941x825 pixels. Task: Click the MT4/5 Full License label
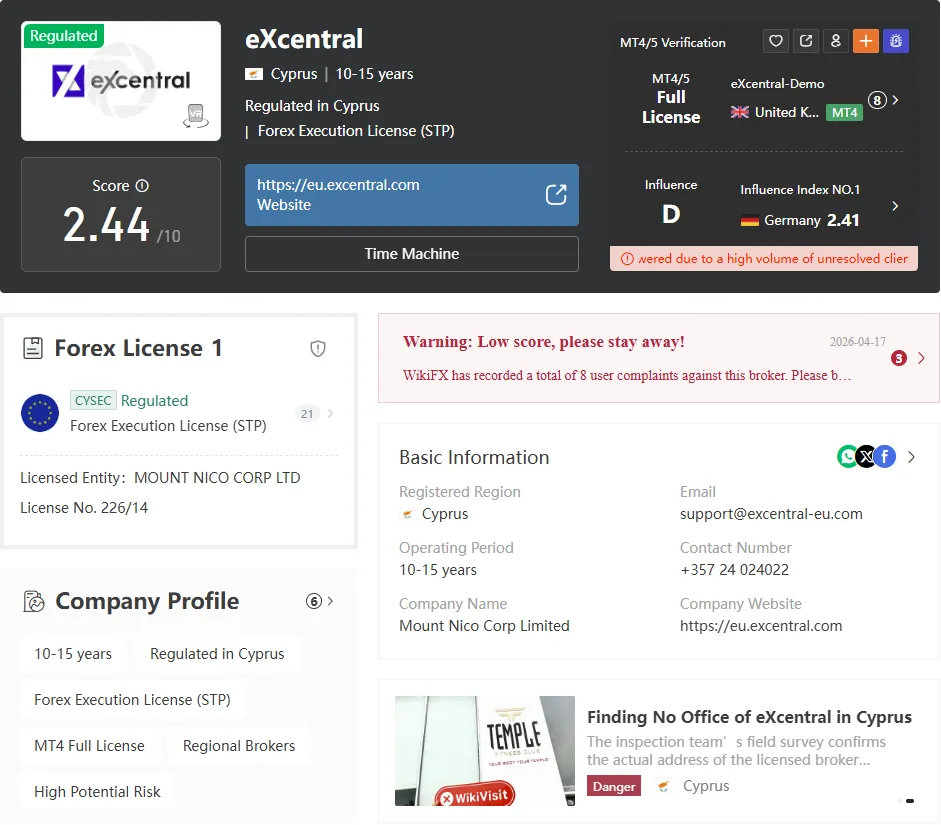click(671, 99)
